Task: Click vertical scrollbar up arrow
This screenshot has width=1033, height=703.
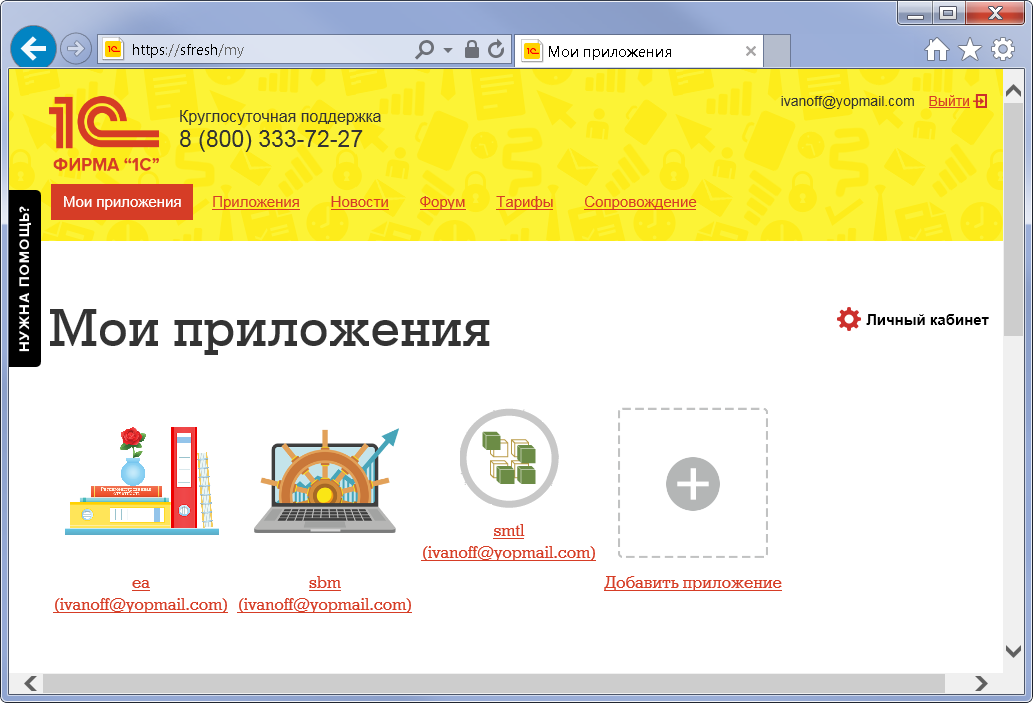Action: pos(1013,92)
